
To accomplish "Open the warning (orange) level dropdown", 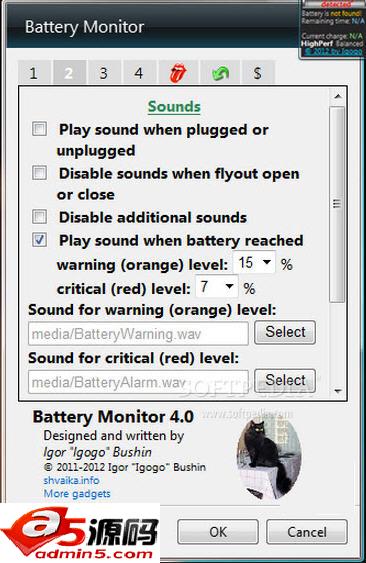I will 254,262.
